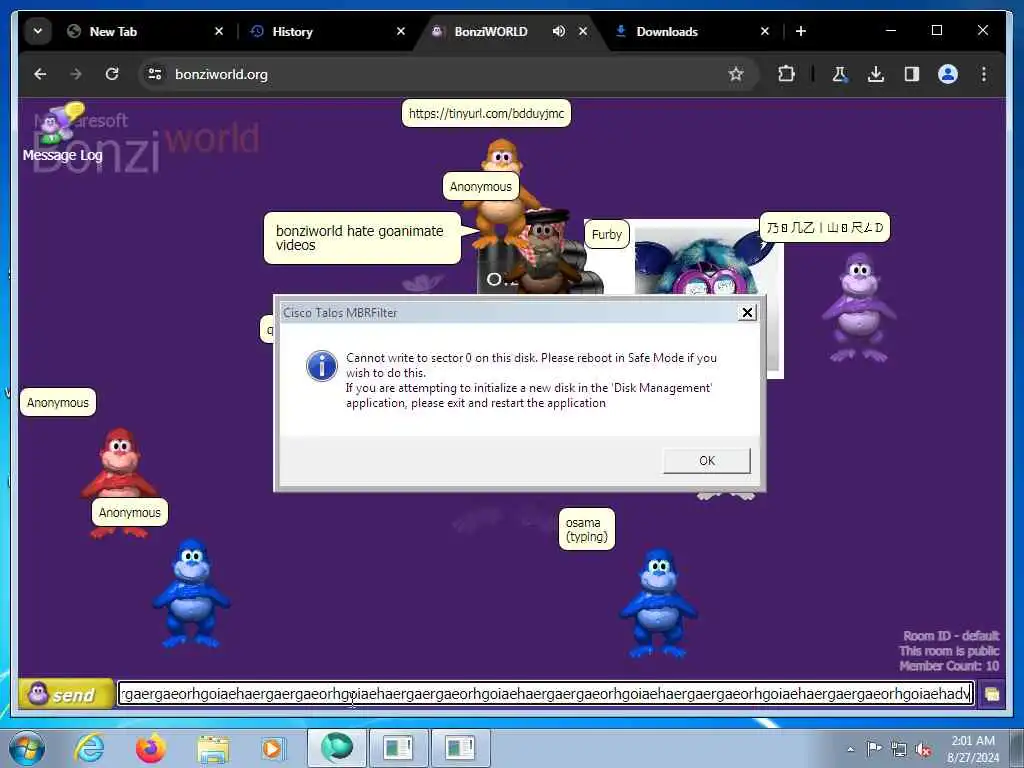Close the New Tab tab
Image resolution: width=1024 pixels, height=768 pixels.
pos(219,31)
